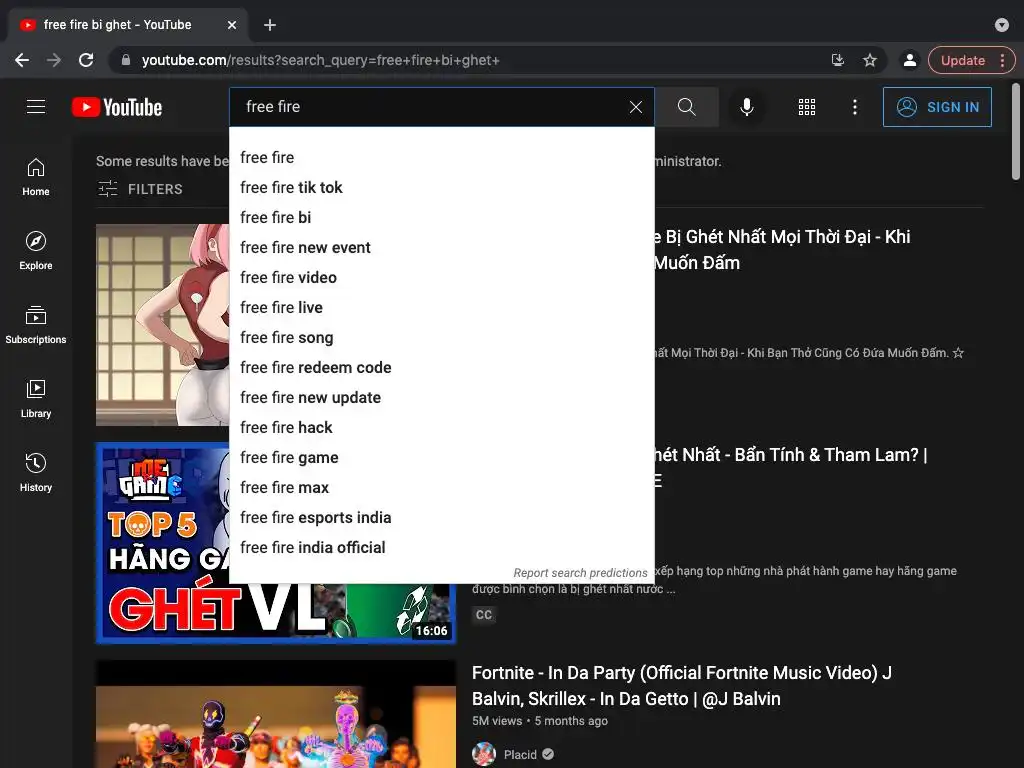Open YouTube settings three-dot menu
1024x768 pixels.
[x=855, y=107]
